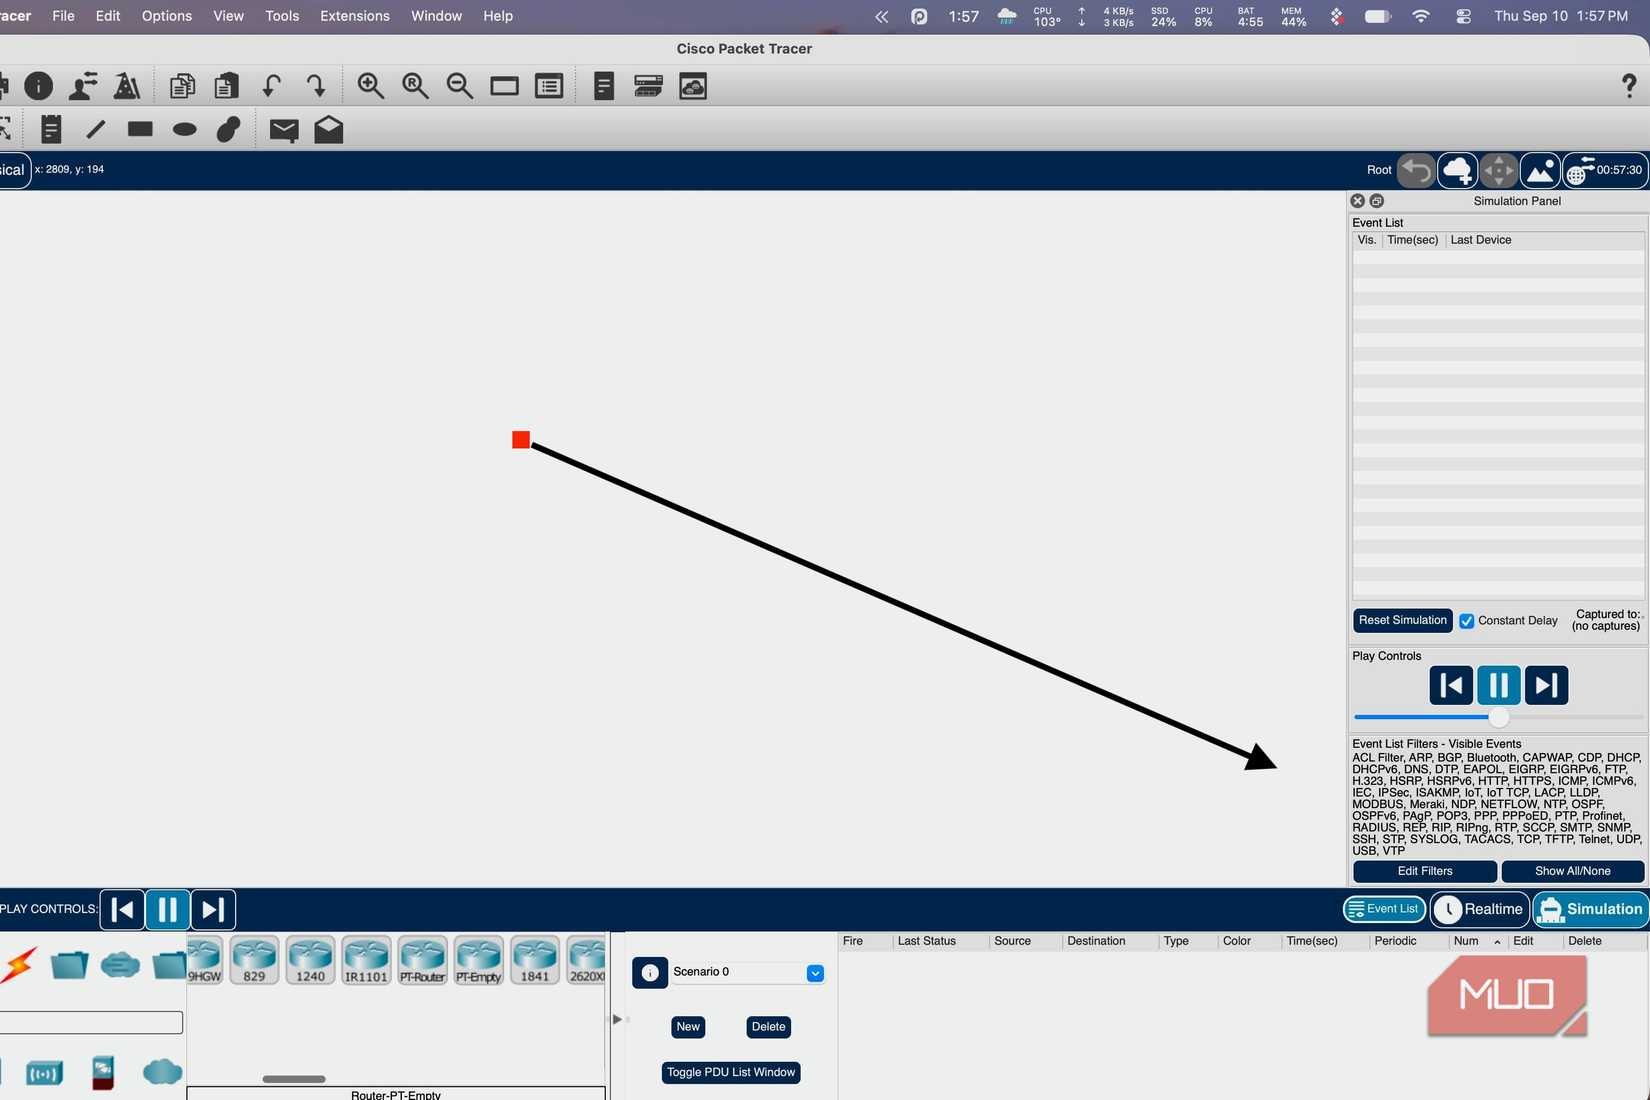Open the Options menu

(x=167, y=16)
